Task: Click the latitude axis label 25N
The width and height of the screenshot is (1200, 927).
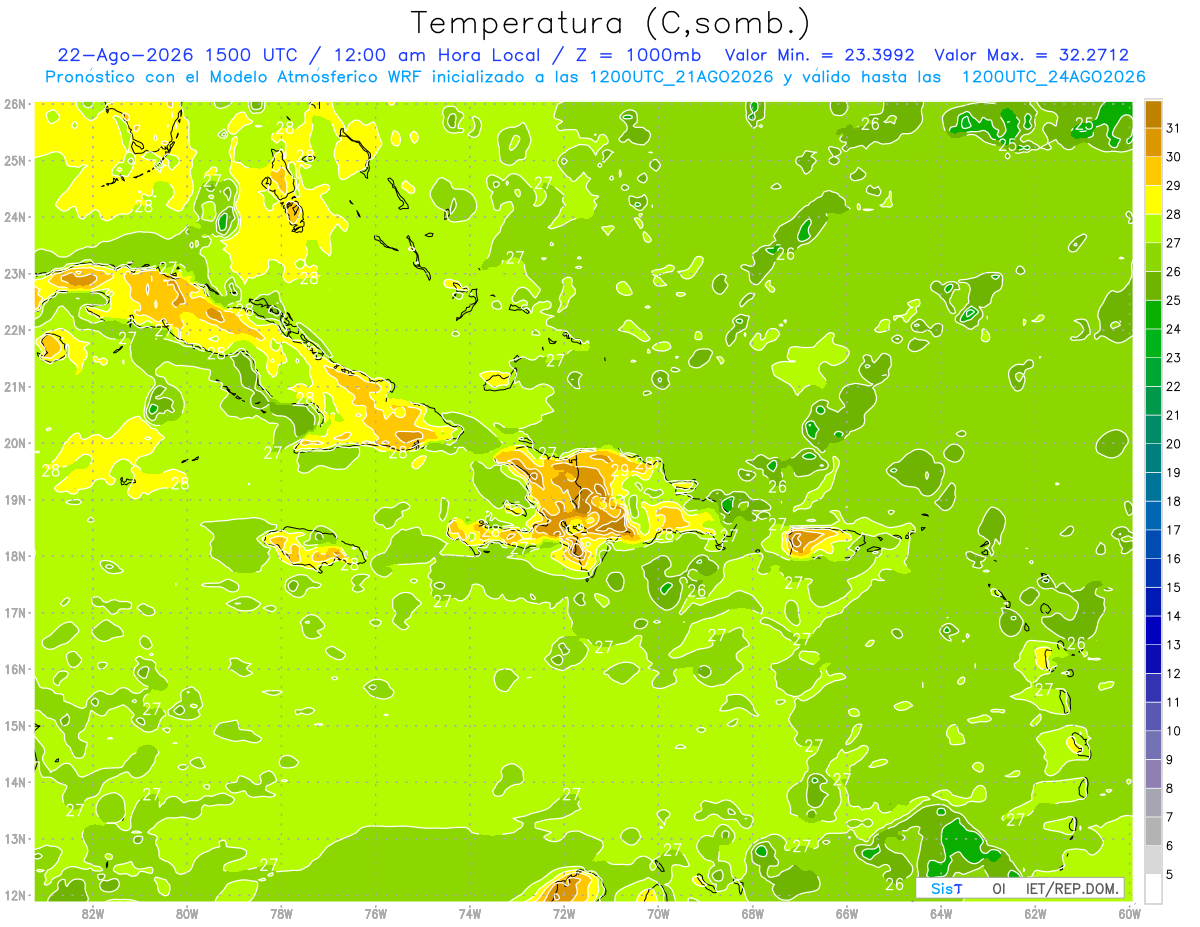Action: coord(14,160)
